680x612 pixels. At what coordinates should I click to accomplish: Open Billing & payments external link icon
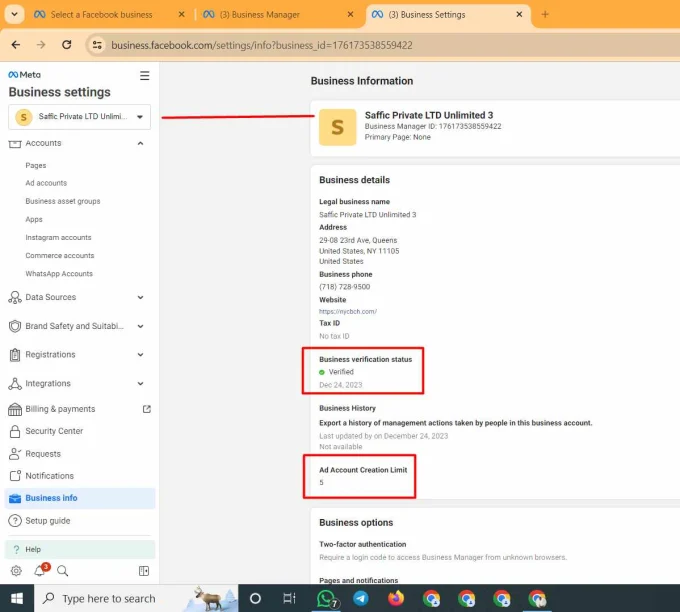[147, 409]
